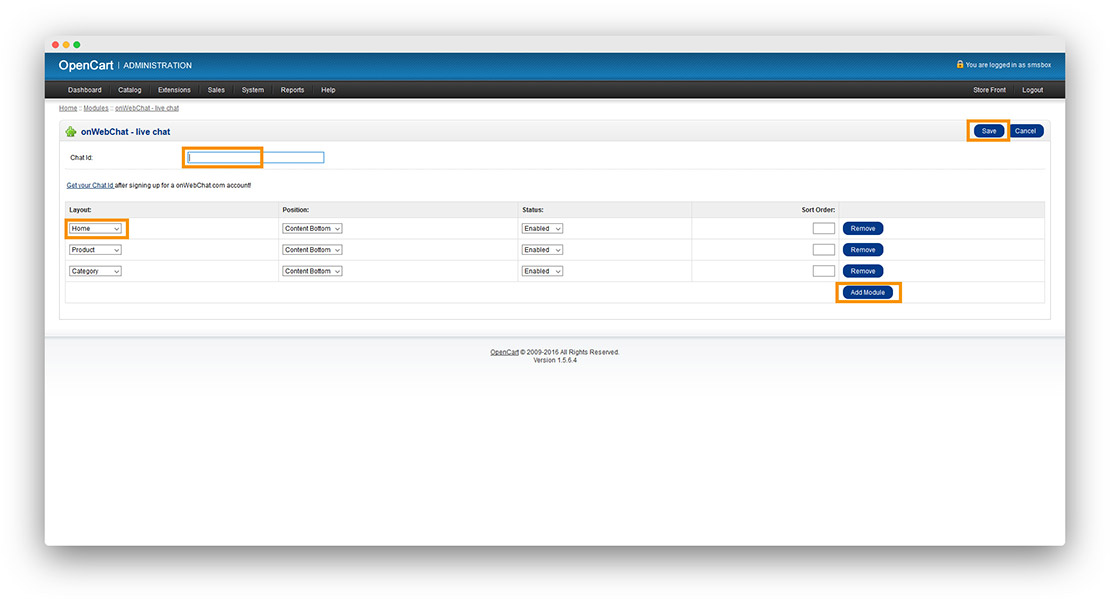The image size is (1110, 599).
Task: Click the green plugin icon beside onWebChat title
Action: coord(70,131)
